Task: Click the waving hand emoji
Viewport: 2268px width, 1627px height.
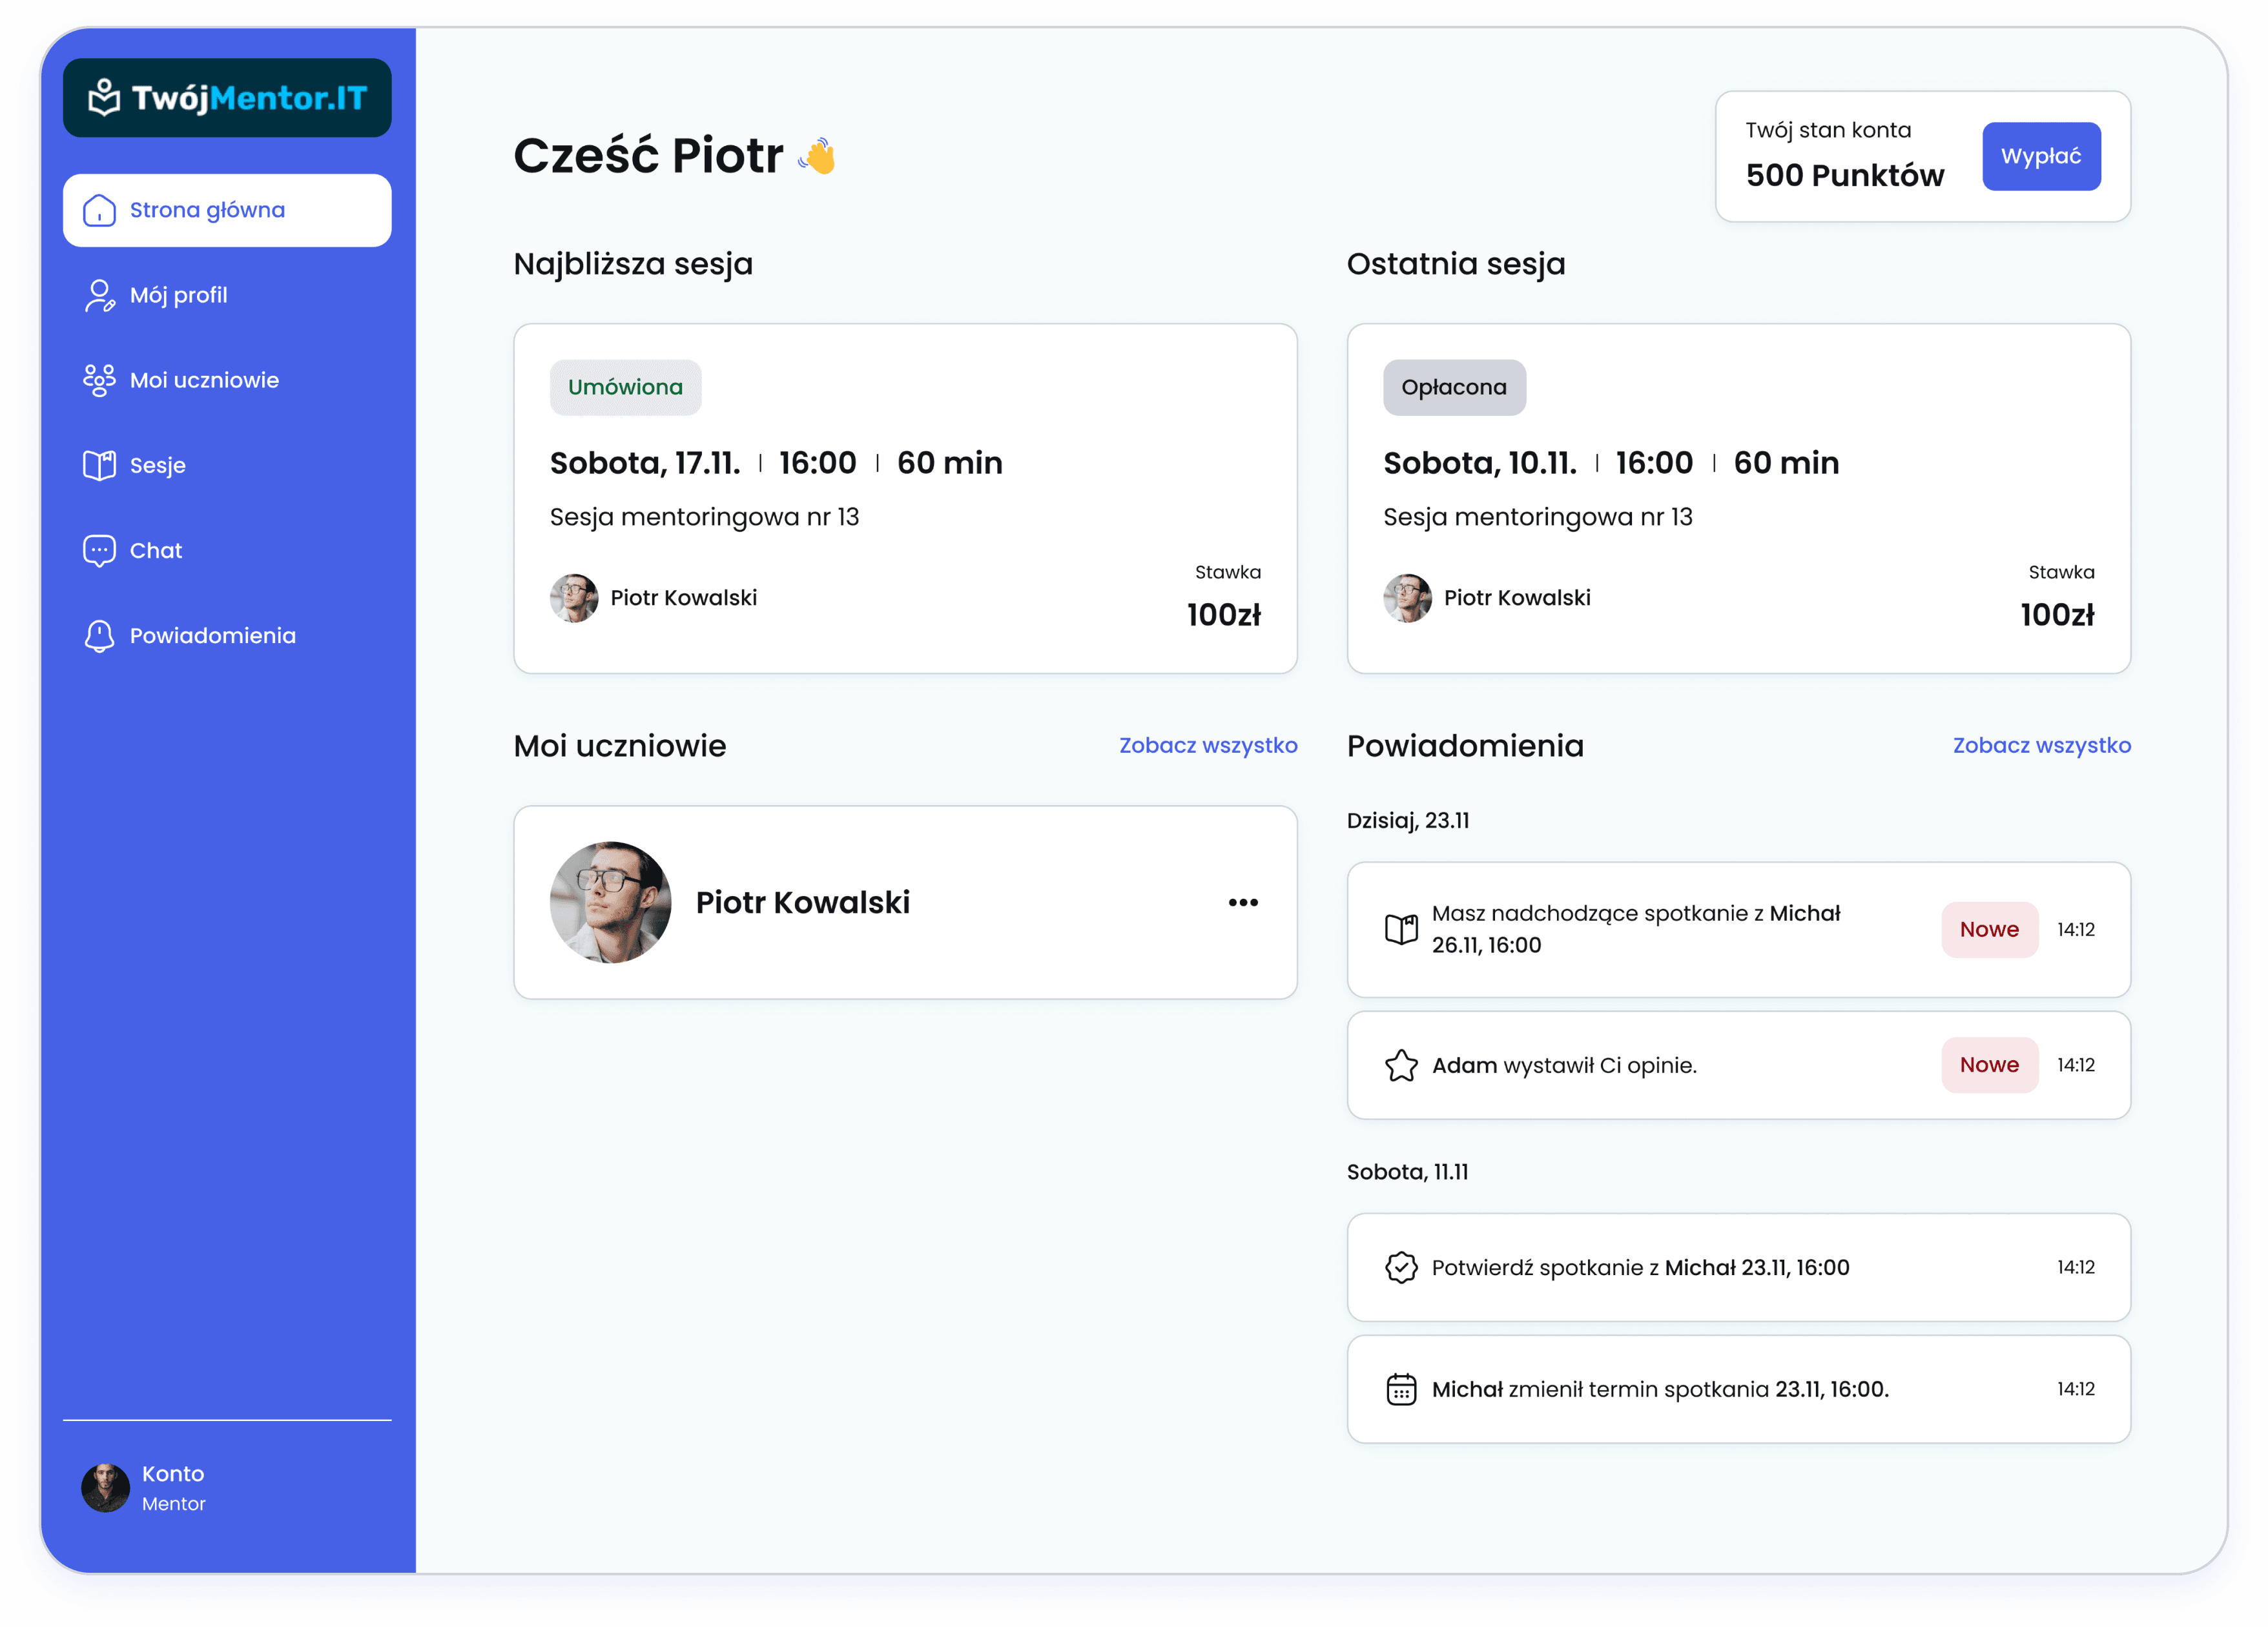Action: (x=818, y=156)
